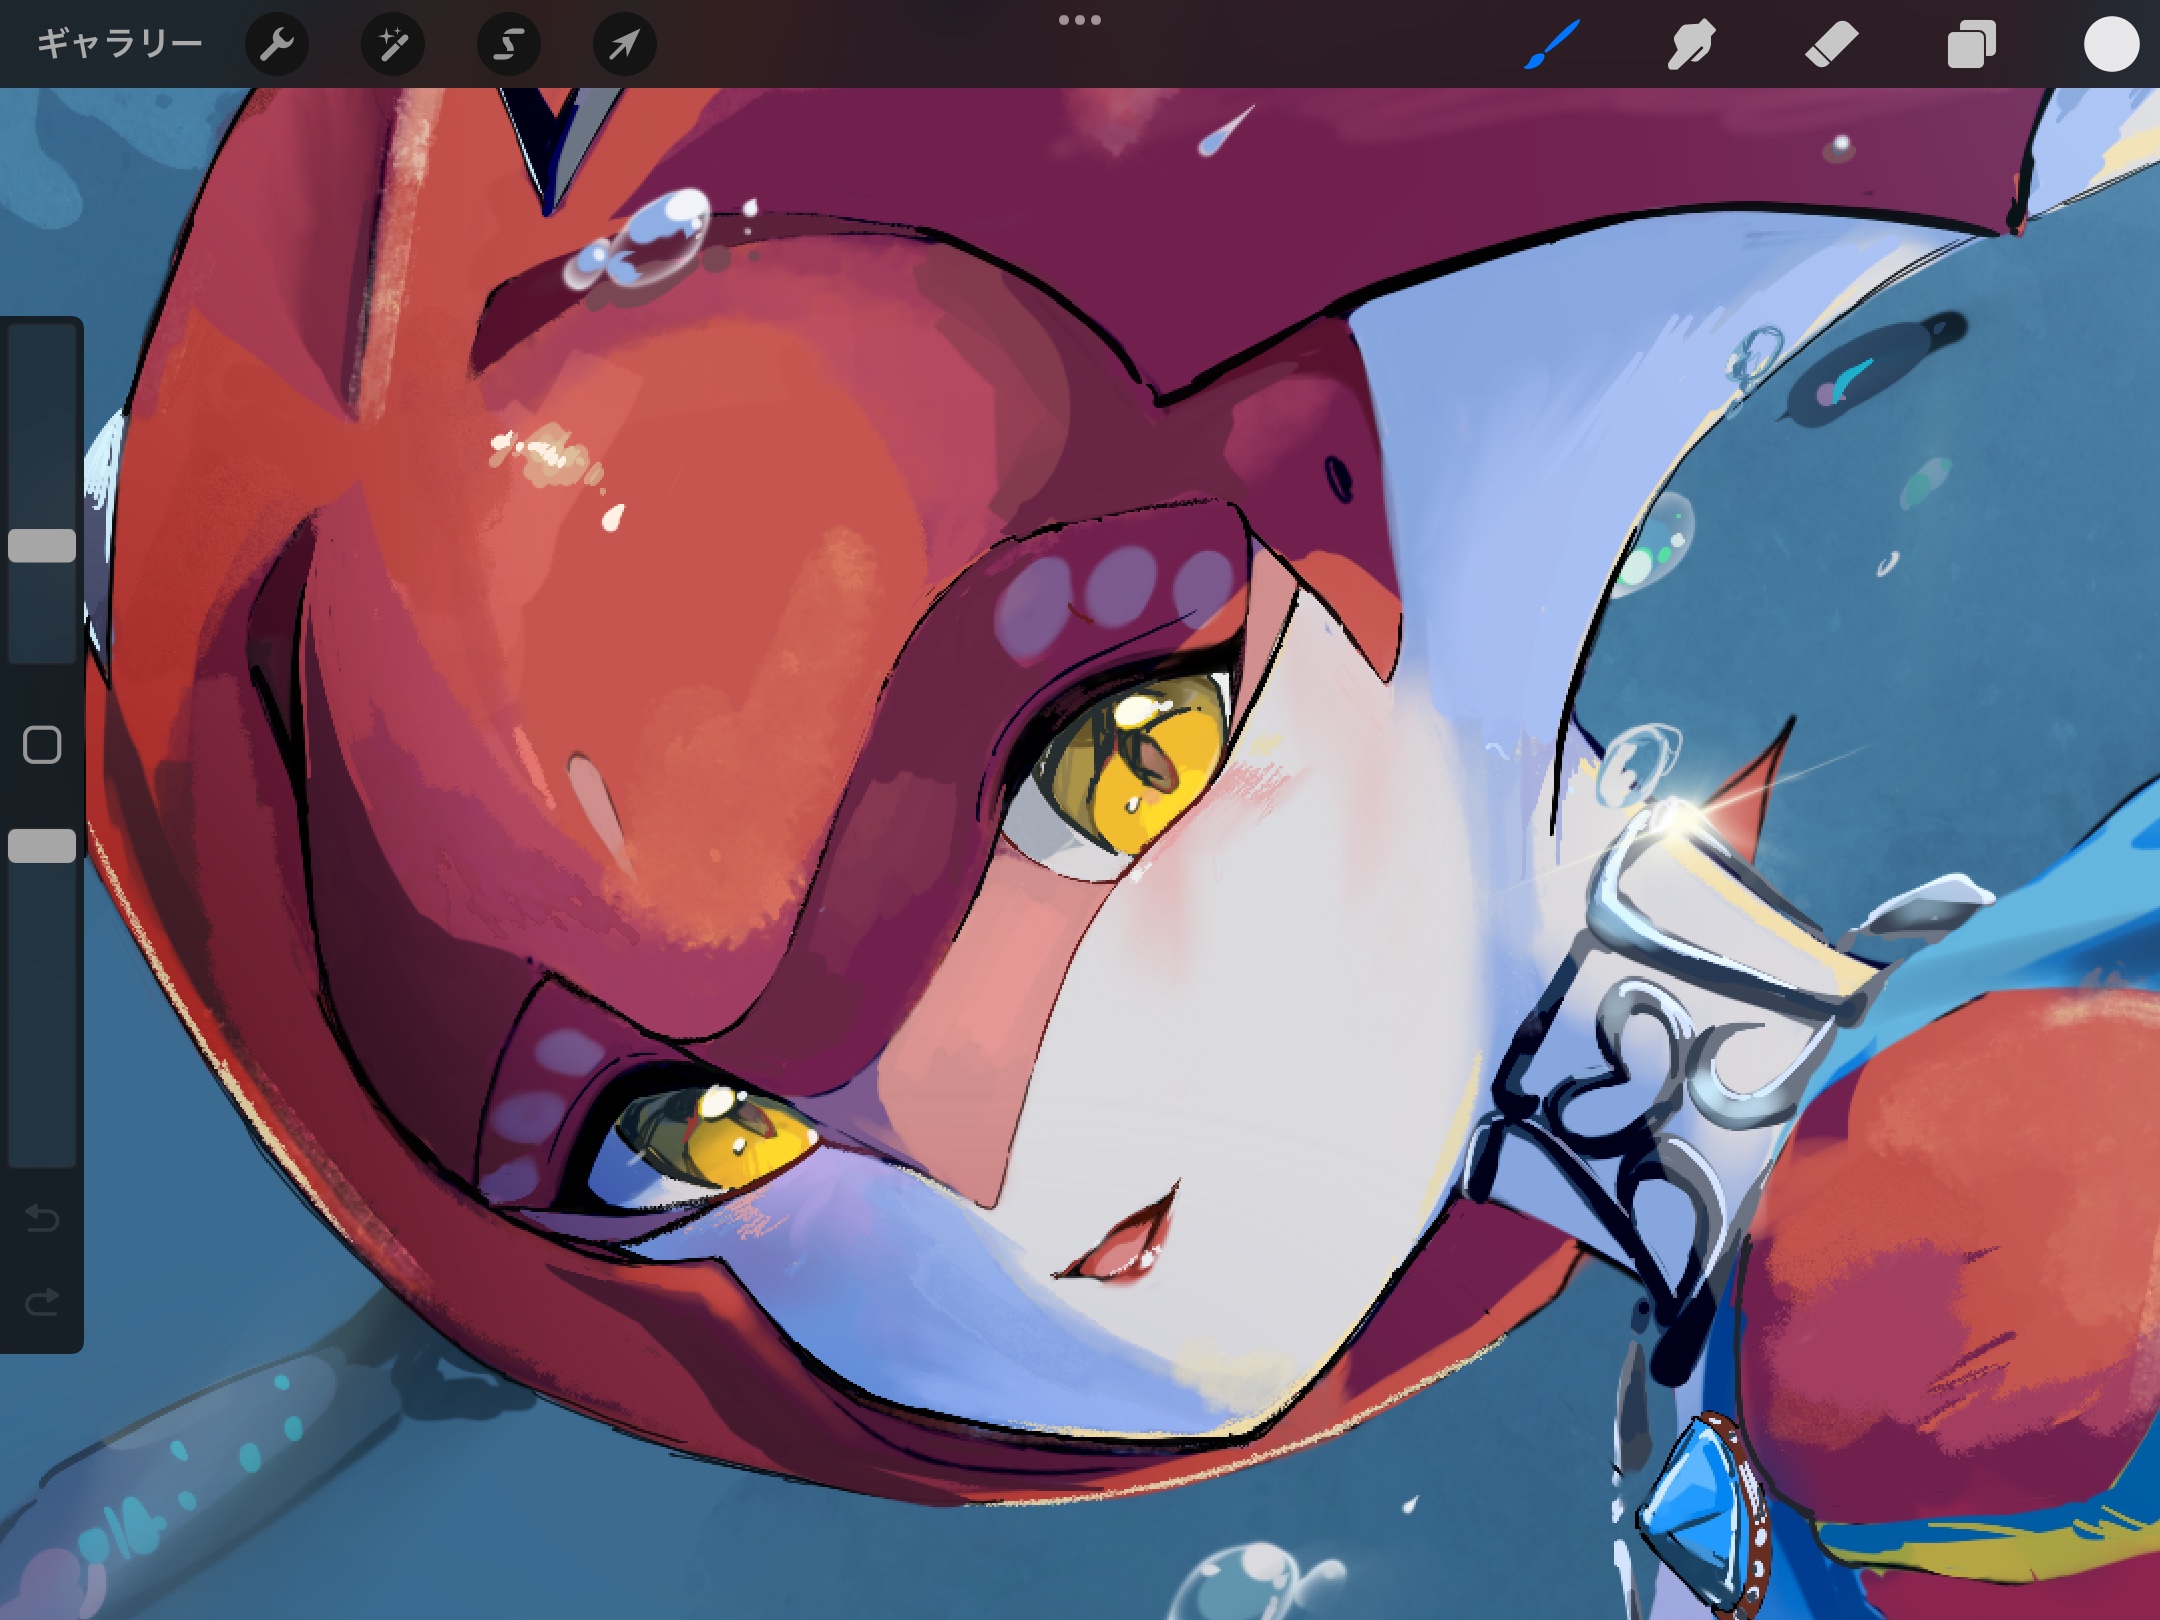
Task: Tap the square modify button in sidebar
Action: [x=42, y=745]
